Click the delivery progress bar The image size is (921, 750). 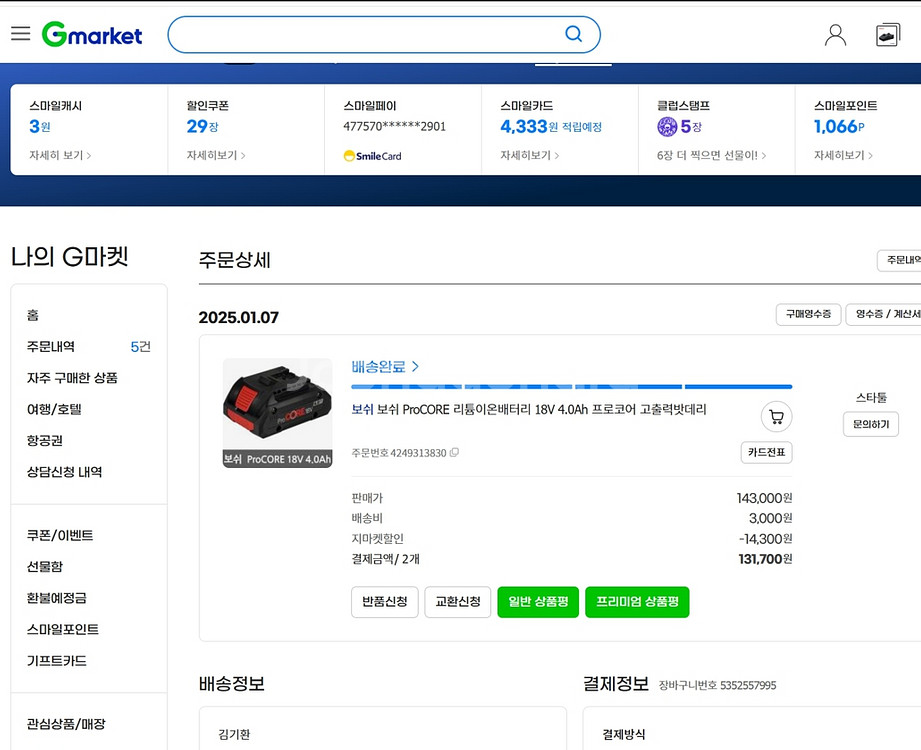click(x=572, y=386)
